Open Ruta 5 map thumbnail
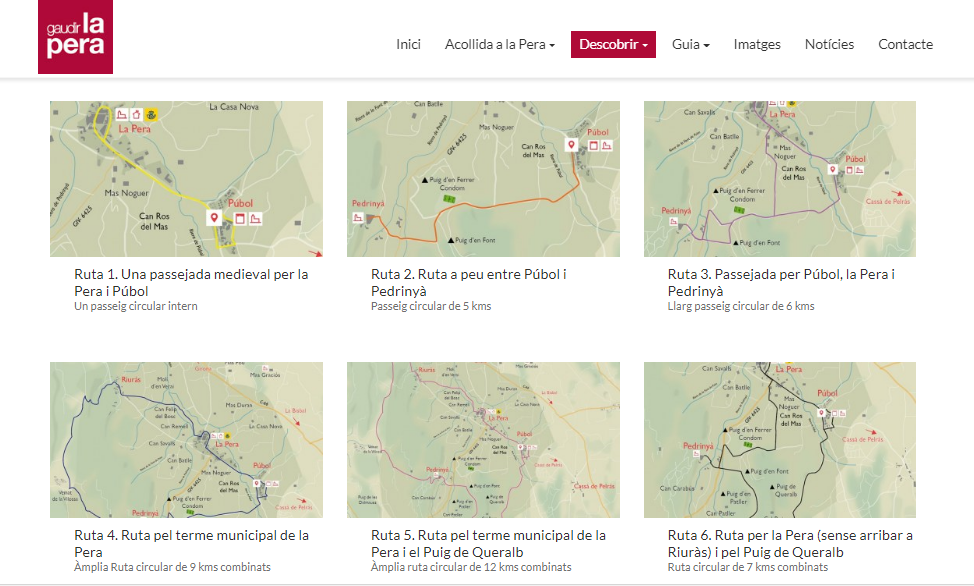This screenshot has height=586, width=974. pos(483,439)
